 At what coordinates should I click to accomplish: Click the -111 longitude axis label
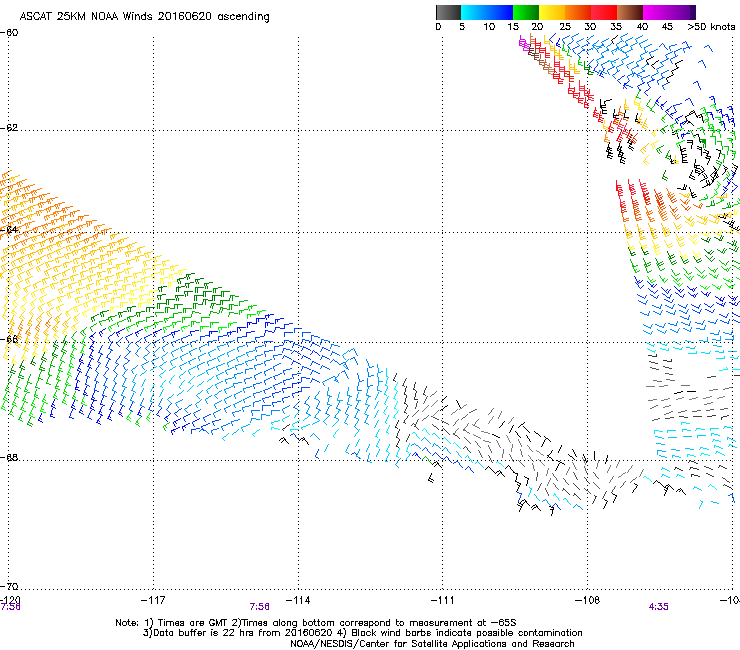point(443,600)
